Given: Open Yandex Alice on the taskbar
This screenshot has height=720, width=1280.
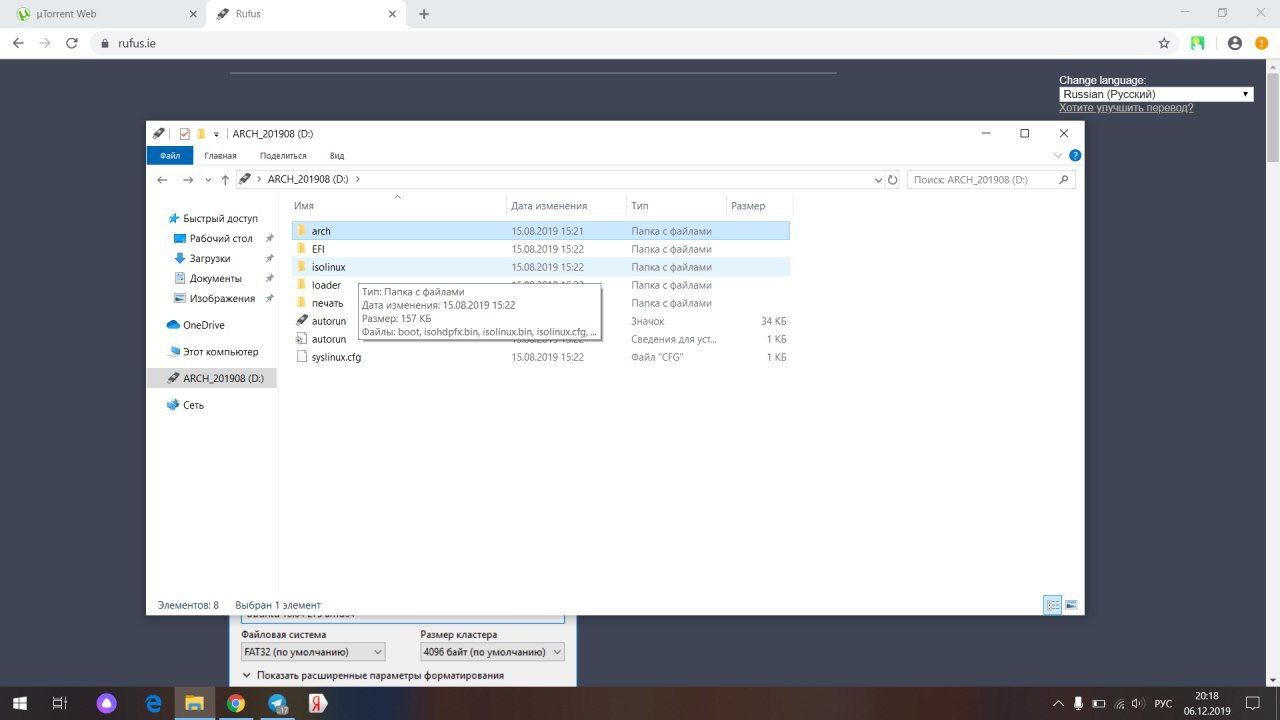Looking at the screenshot, I should pos(107,703).
